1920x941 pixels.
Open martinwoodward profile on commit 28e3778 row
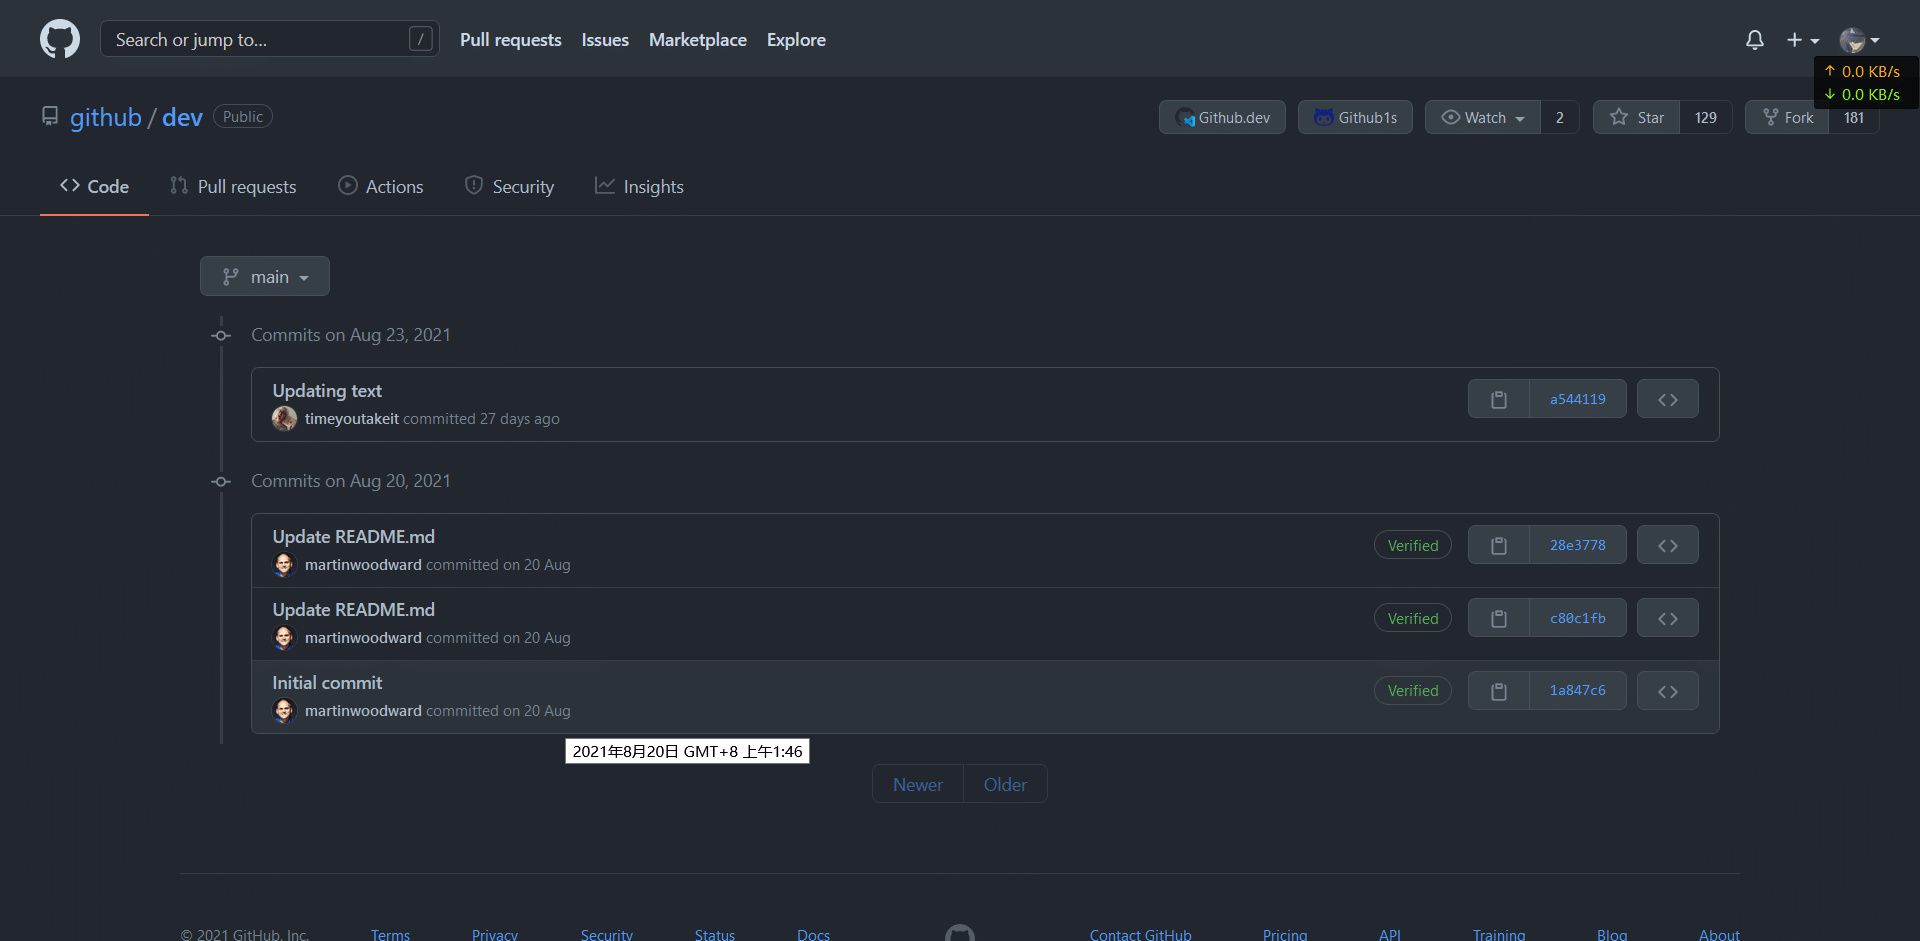[363, 565]
